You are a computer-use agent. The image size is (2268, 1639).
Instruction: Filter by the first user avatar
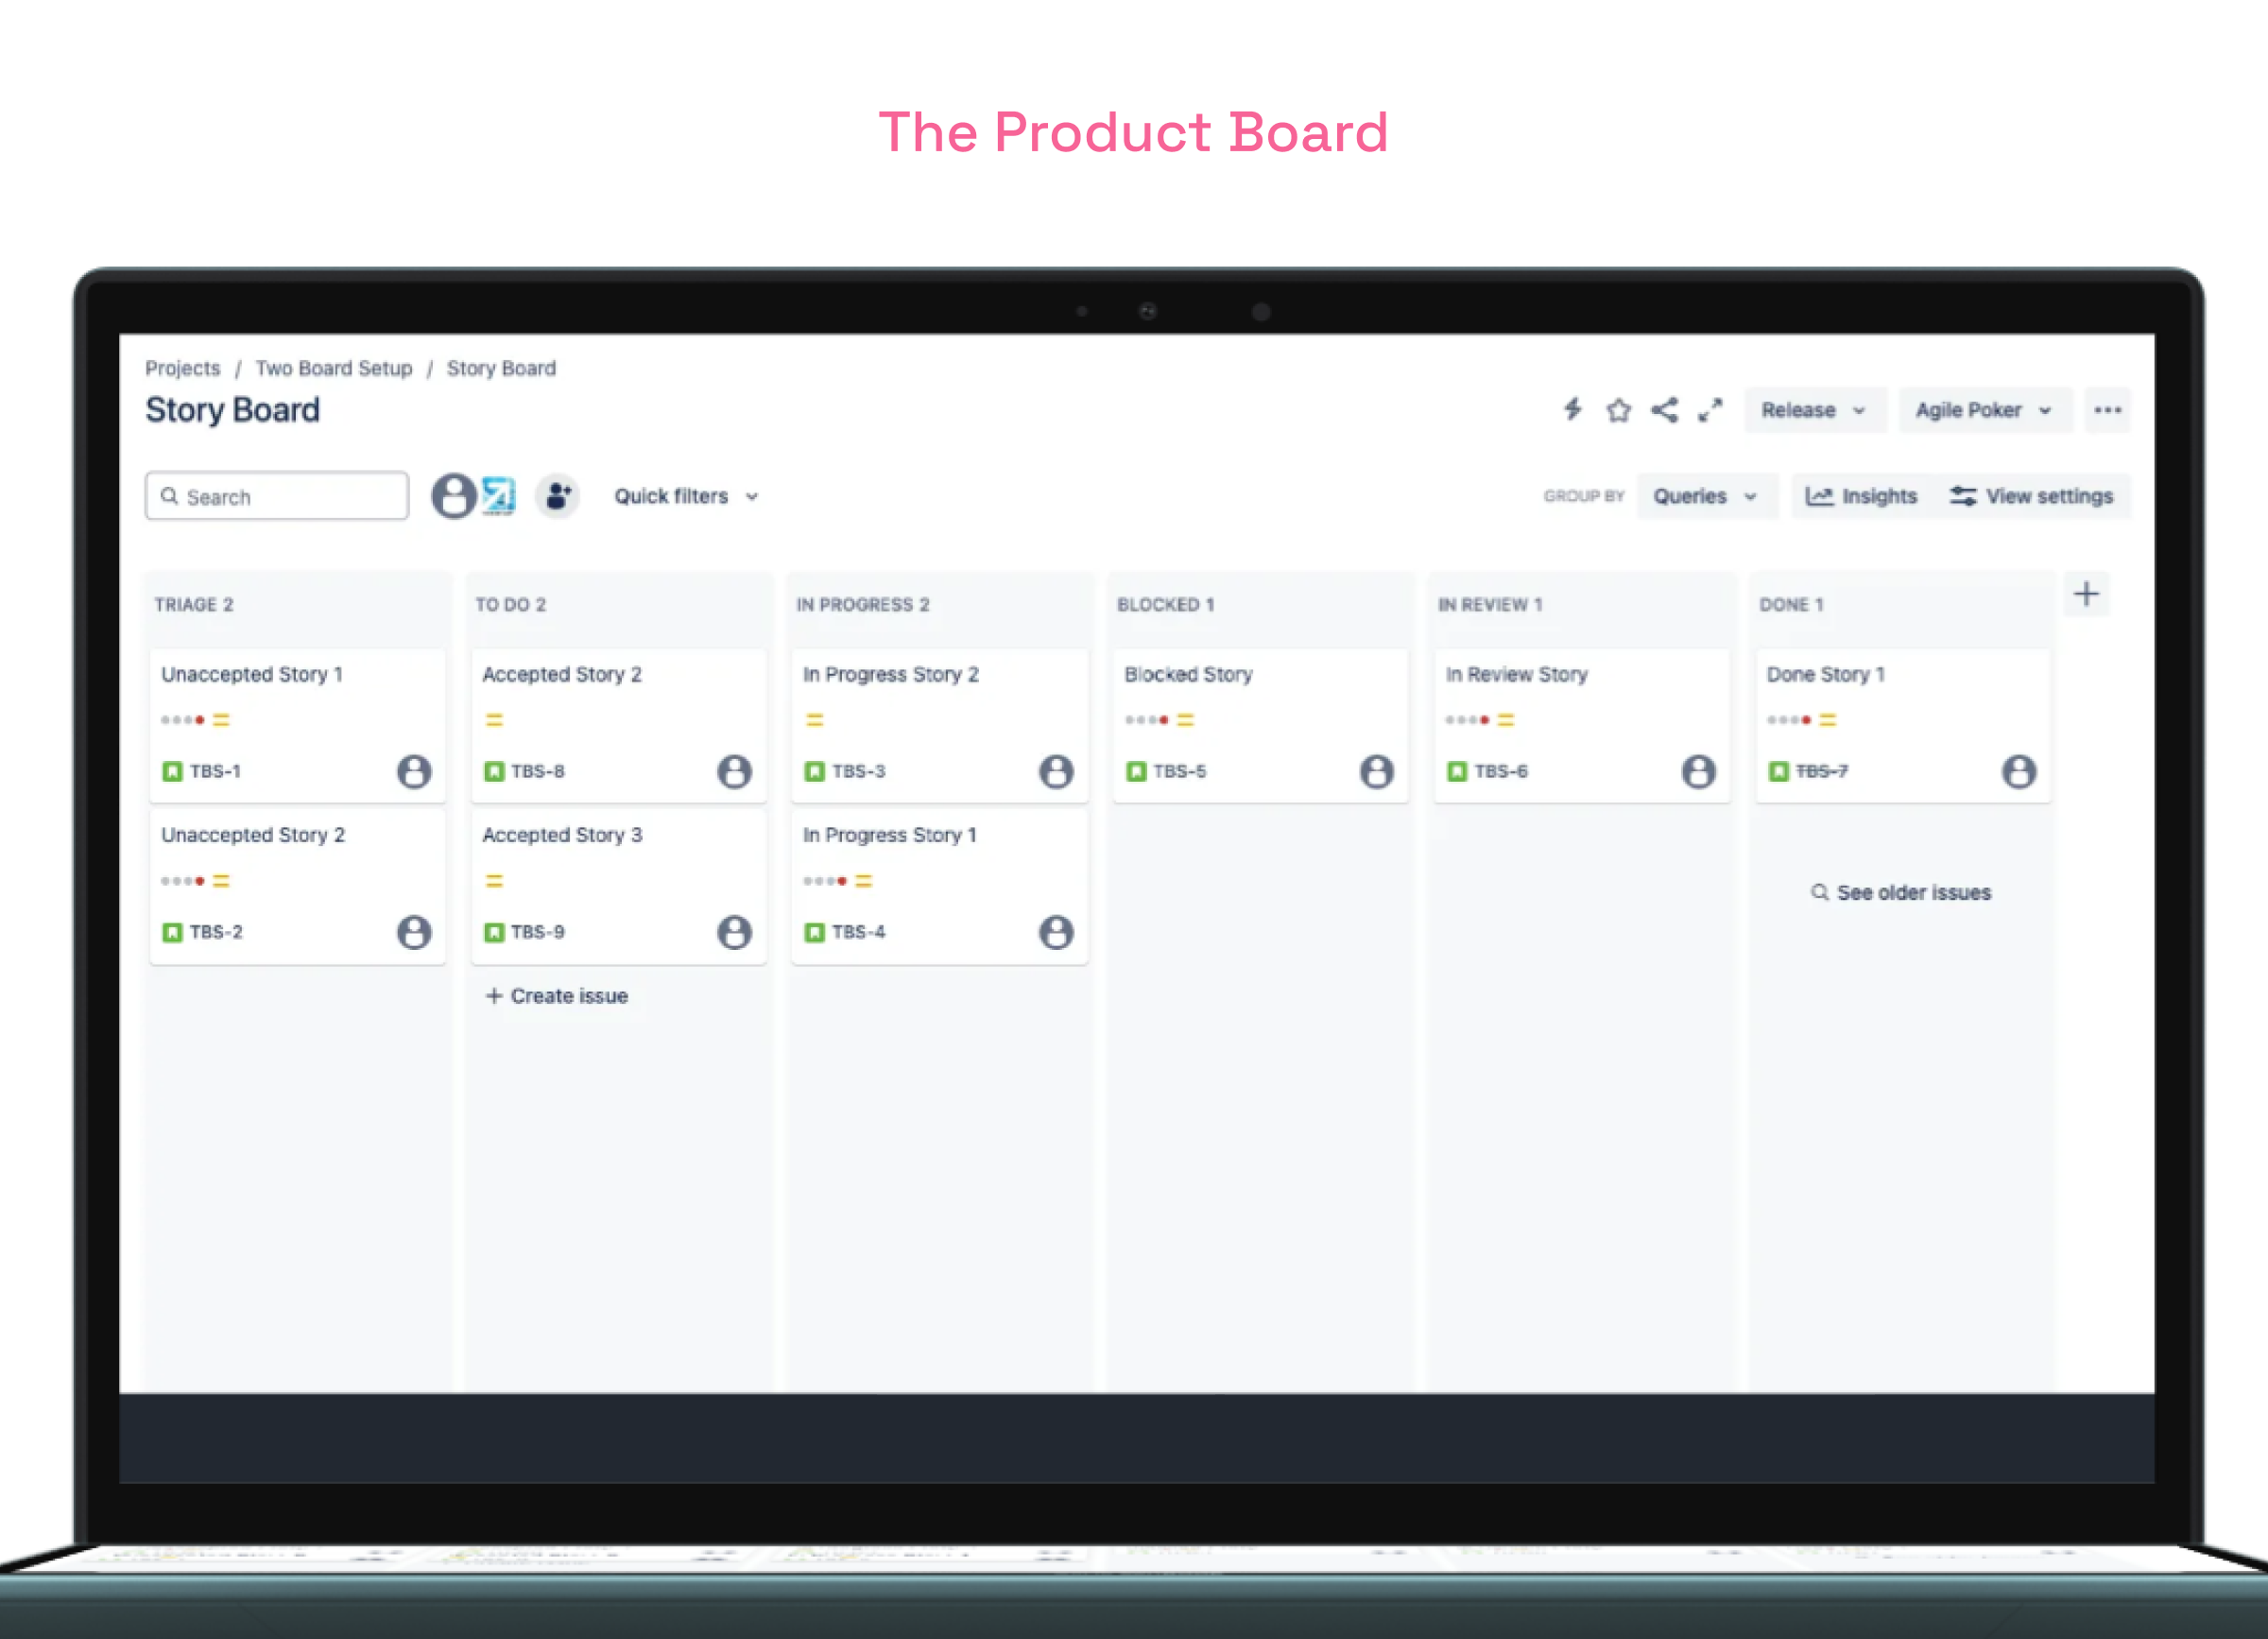(x=453, y=496)
